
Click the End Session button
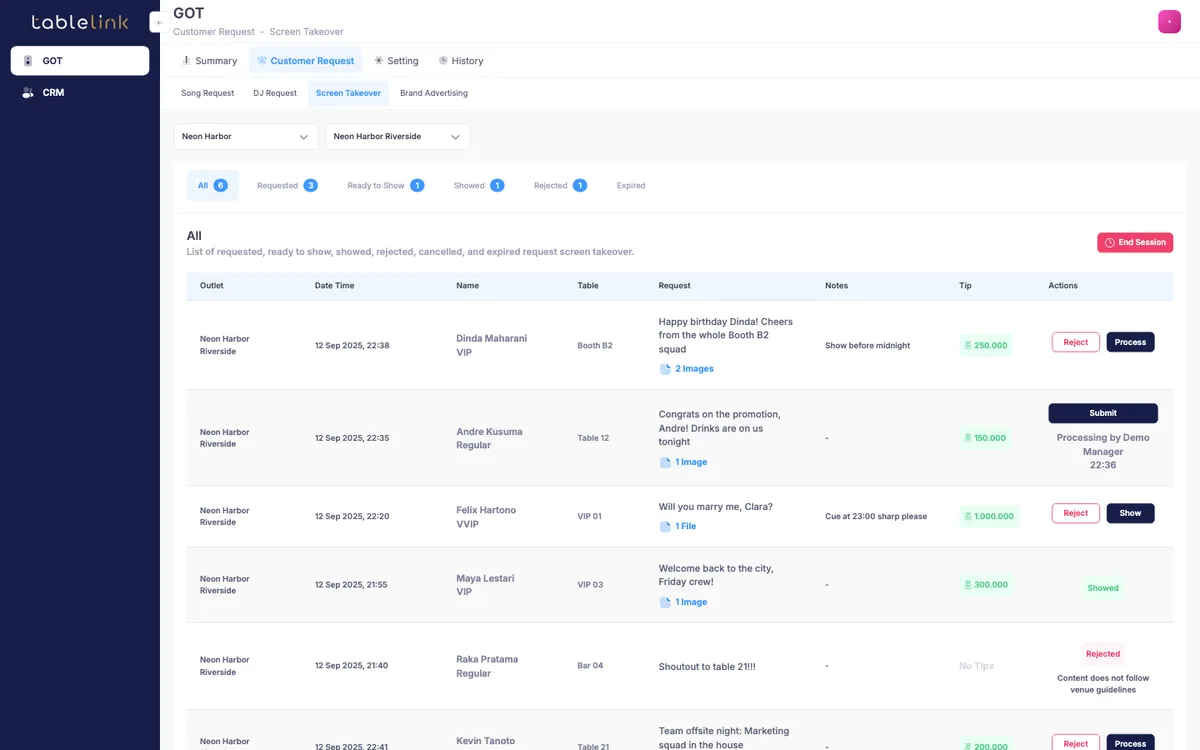pyautogui.click(x=1135, y=243)
